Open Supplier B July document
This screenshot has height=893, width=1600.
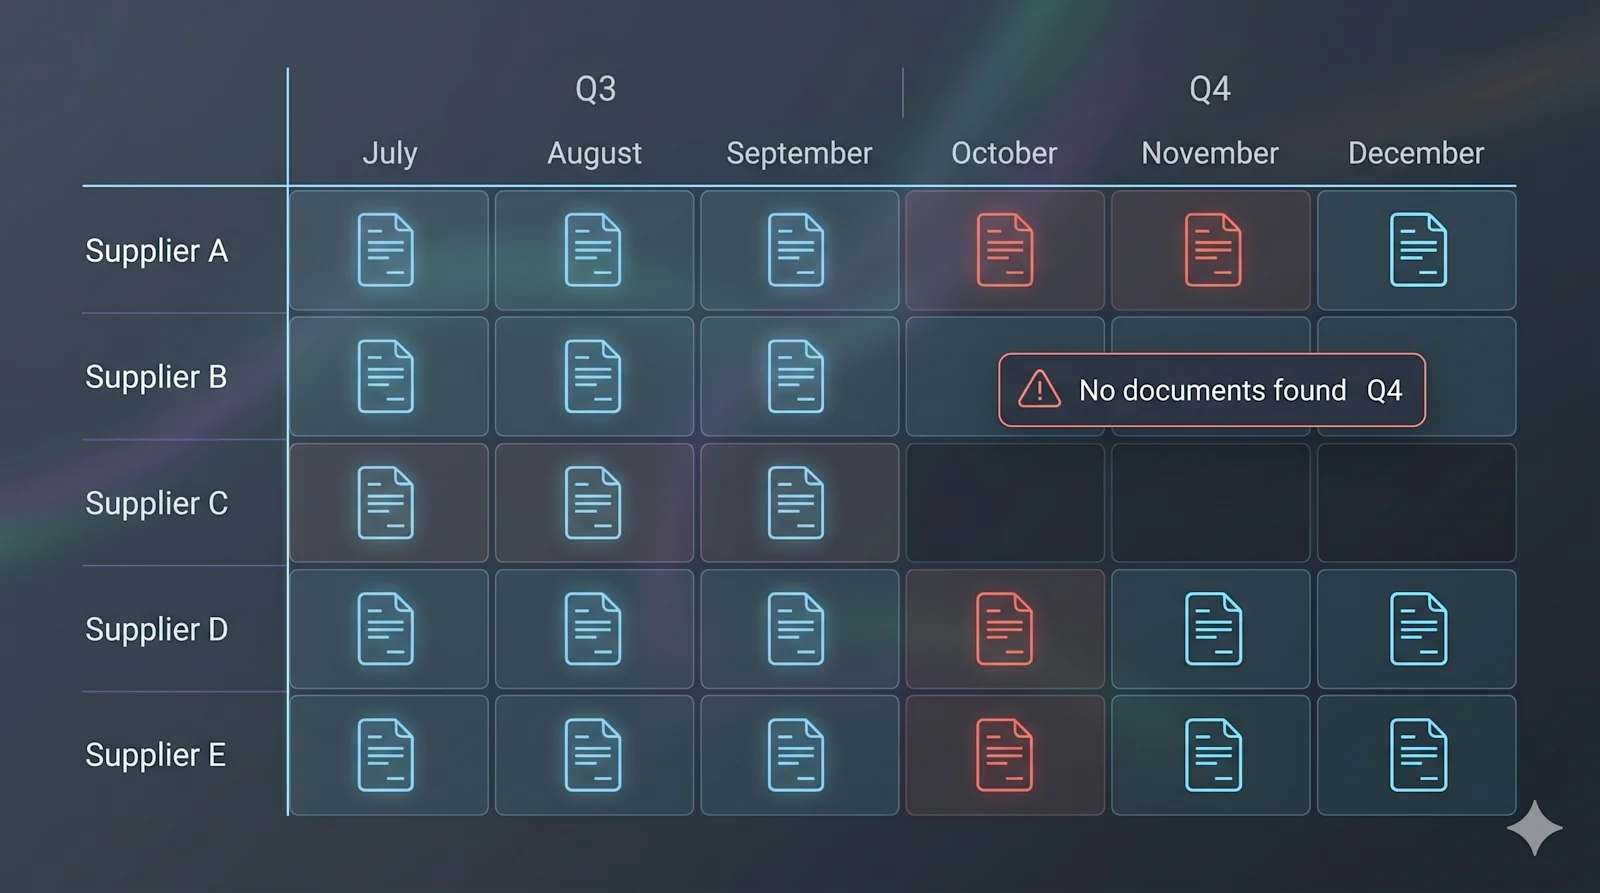pos(386,377)
